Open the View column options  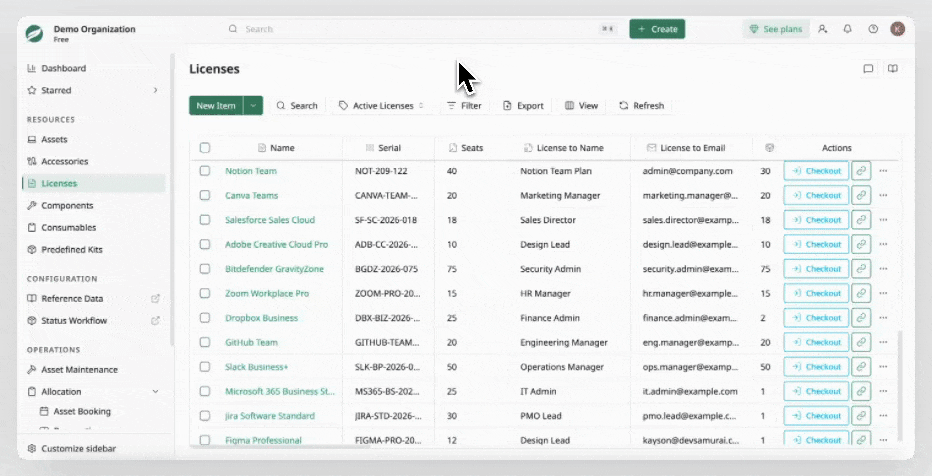click(x=581, y=106)
